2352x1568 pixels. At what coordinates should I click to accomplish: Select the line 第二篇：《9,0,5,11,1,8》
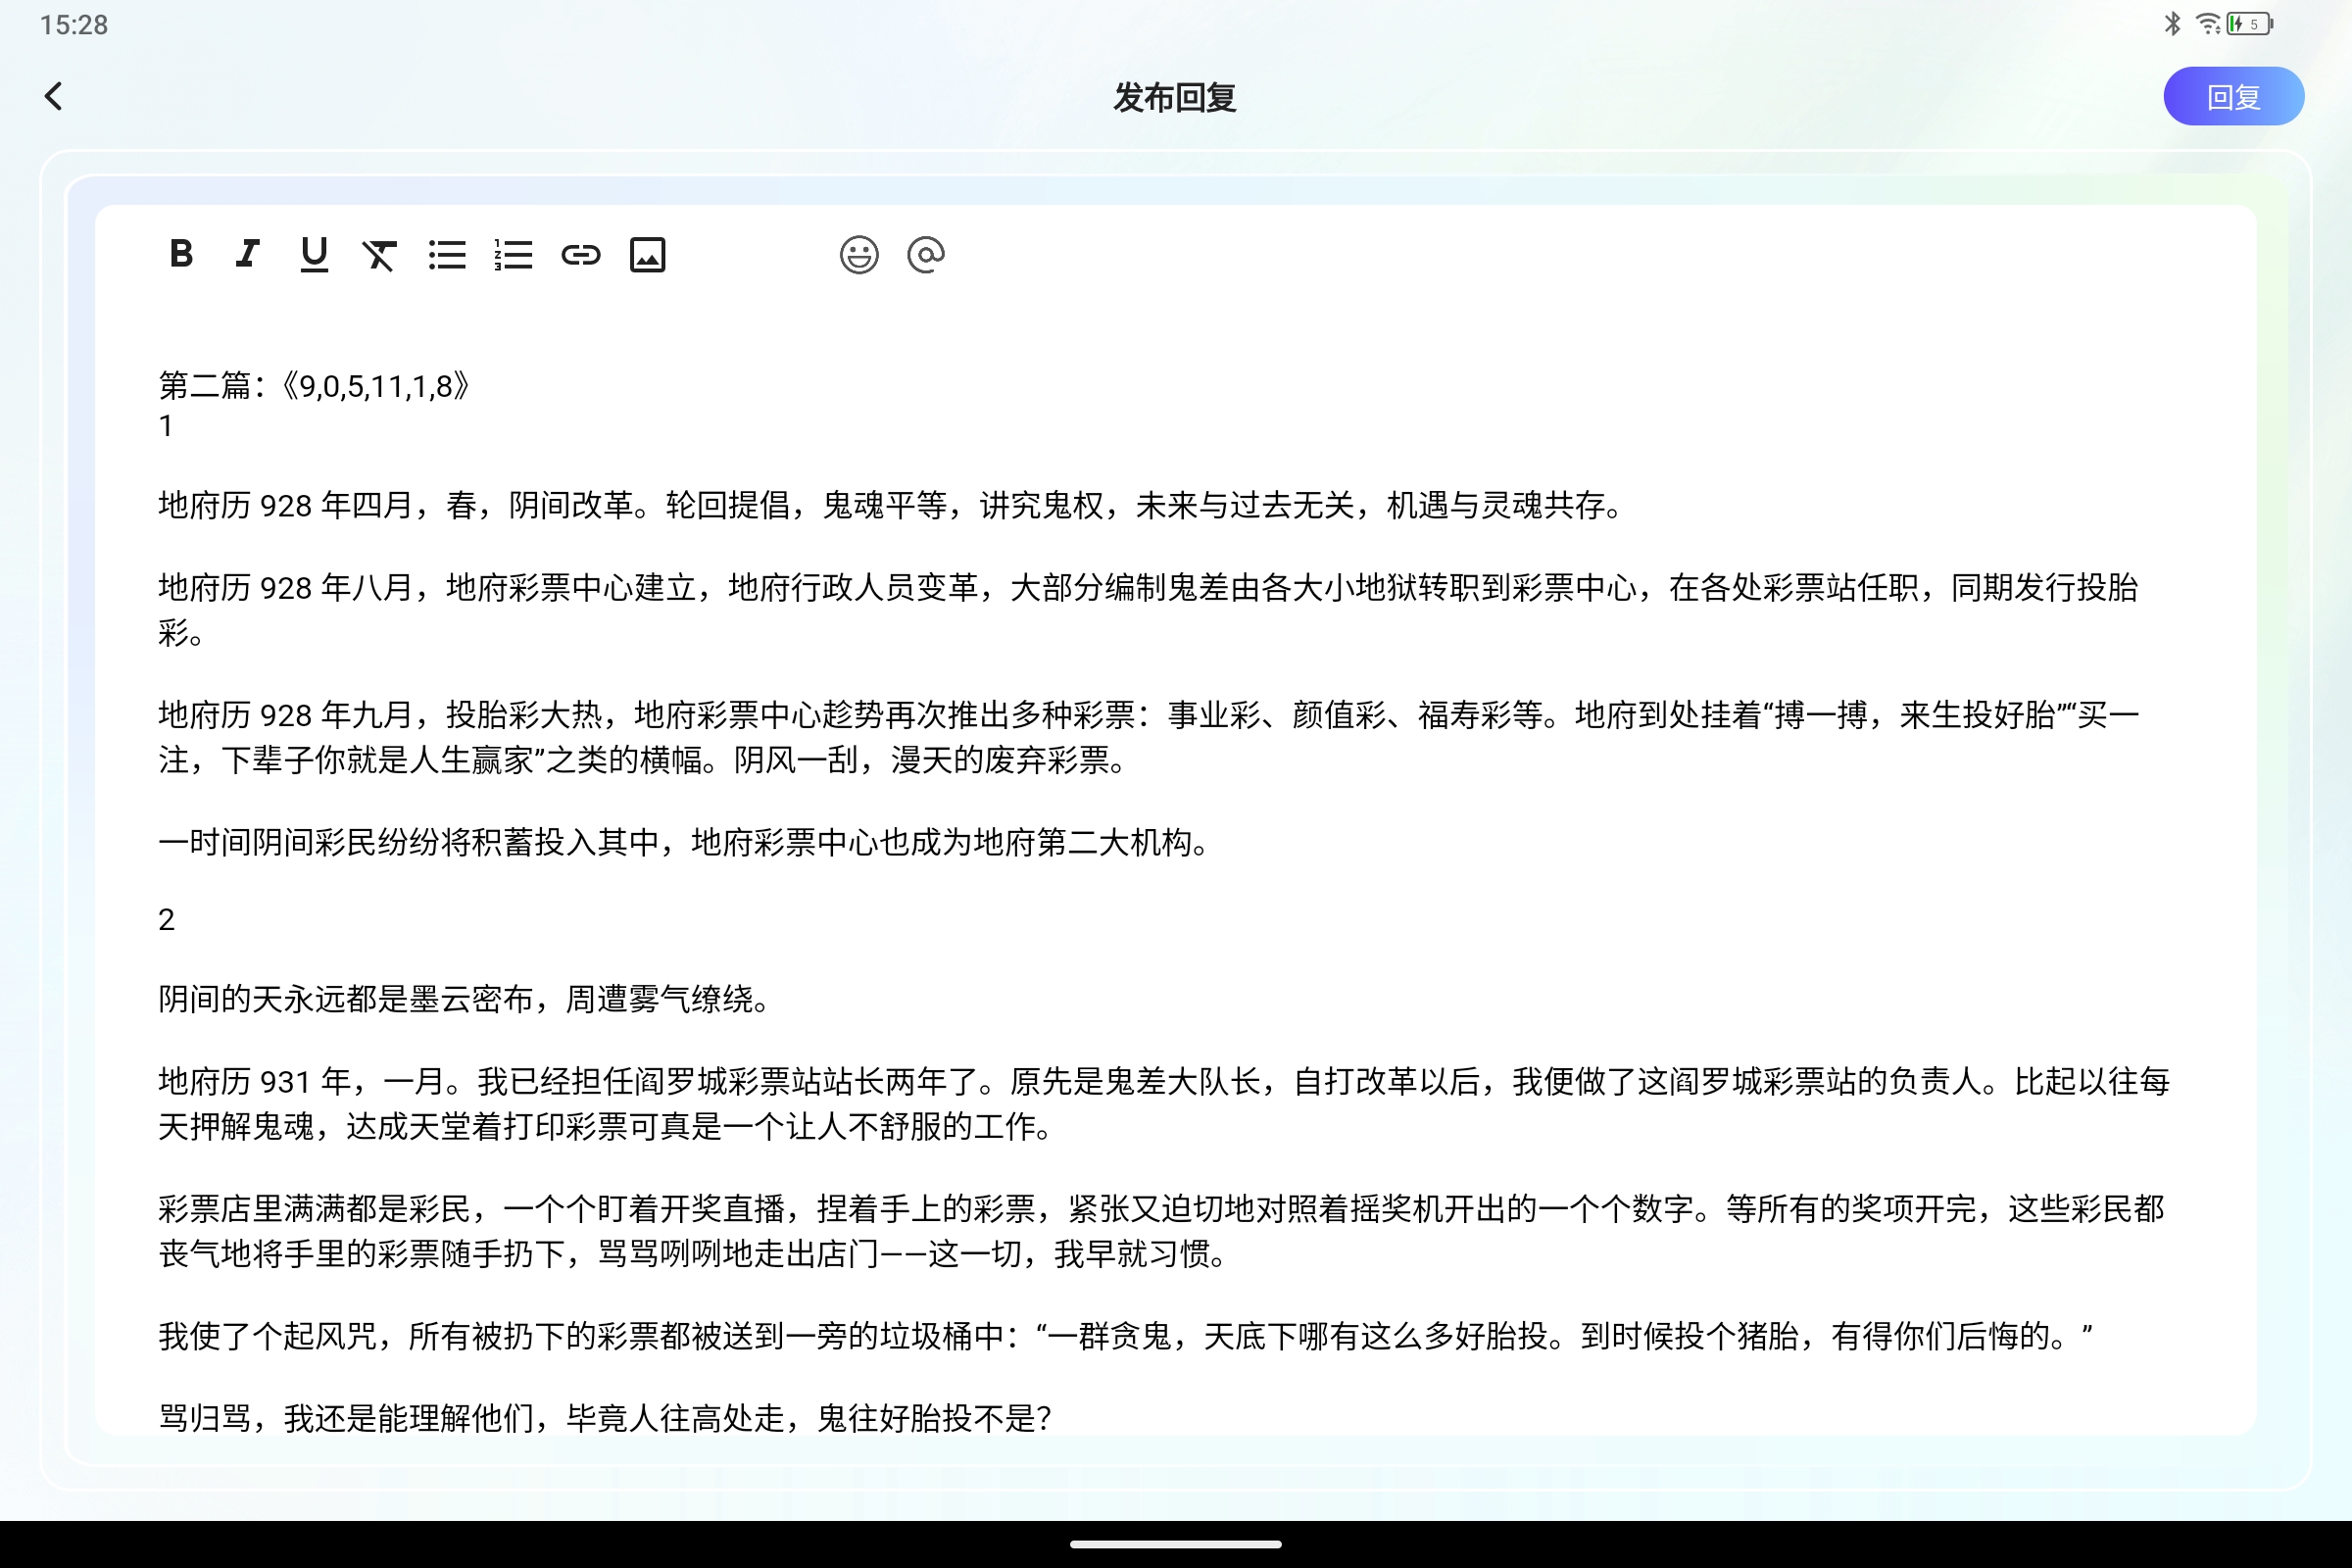pyautogui.click(x=315, y=386)
